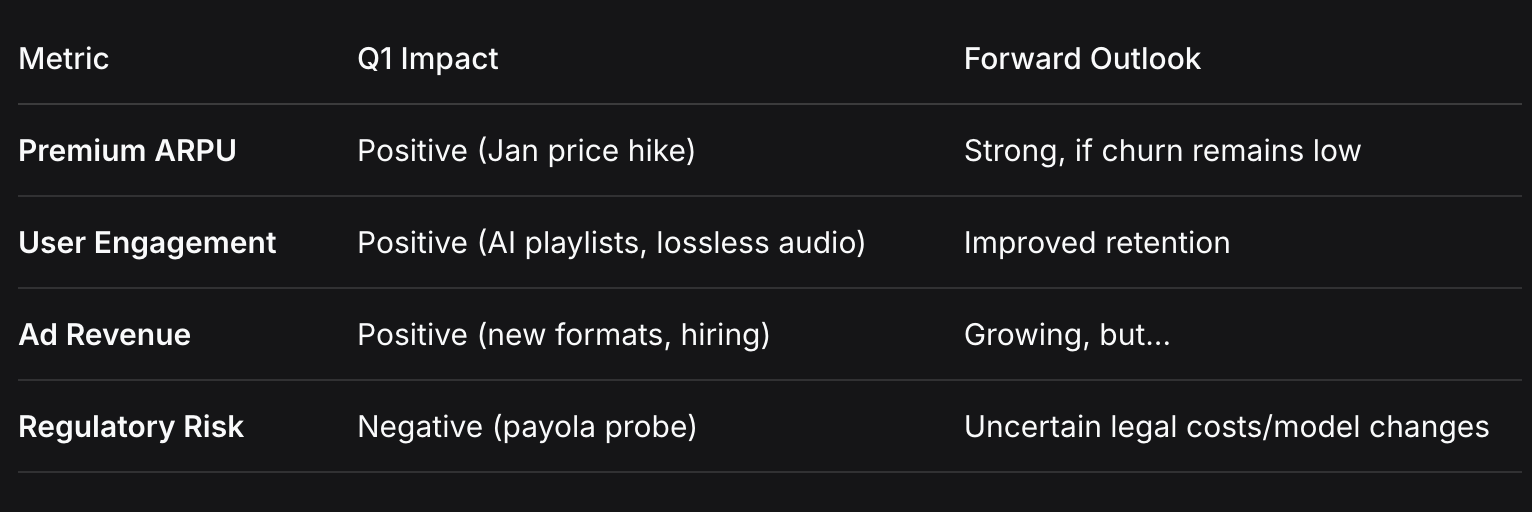The height and width of the screenshot is (512, 1532).
Task: Click the "Jan price hike" text
Action: pos(585,151)
